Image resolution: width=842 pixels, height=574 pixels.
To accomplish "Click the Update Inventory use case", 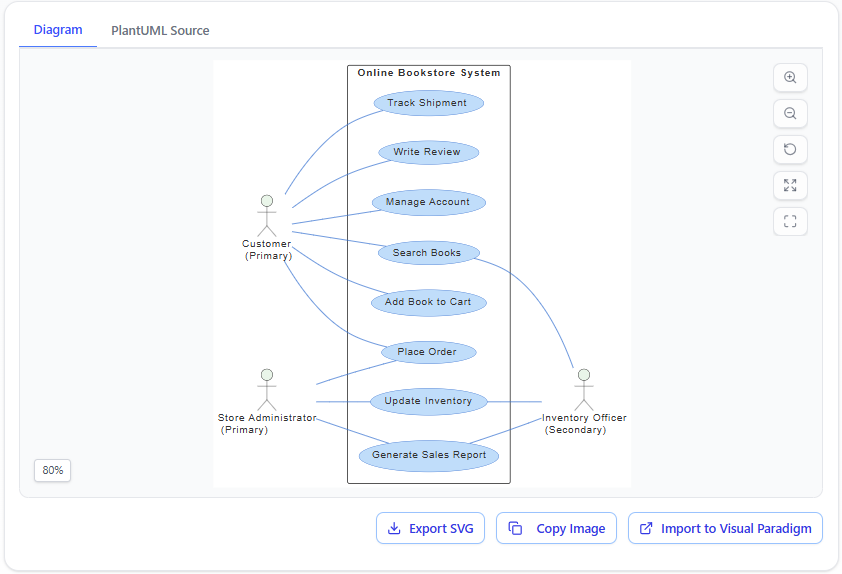I will [x=428, y=401].
